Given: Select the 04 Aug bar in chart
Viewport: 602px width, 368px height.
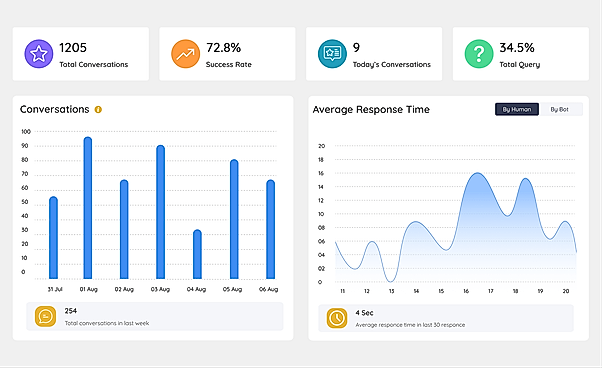Looking at the screenshot, I should 197,254.
